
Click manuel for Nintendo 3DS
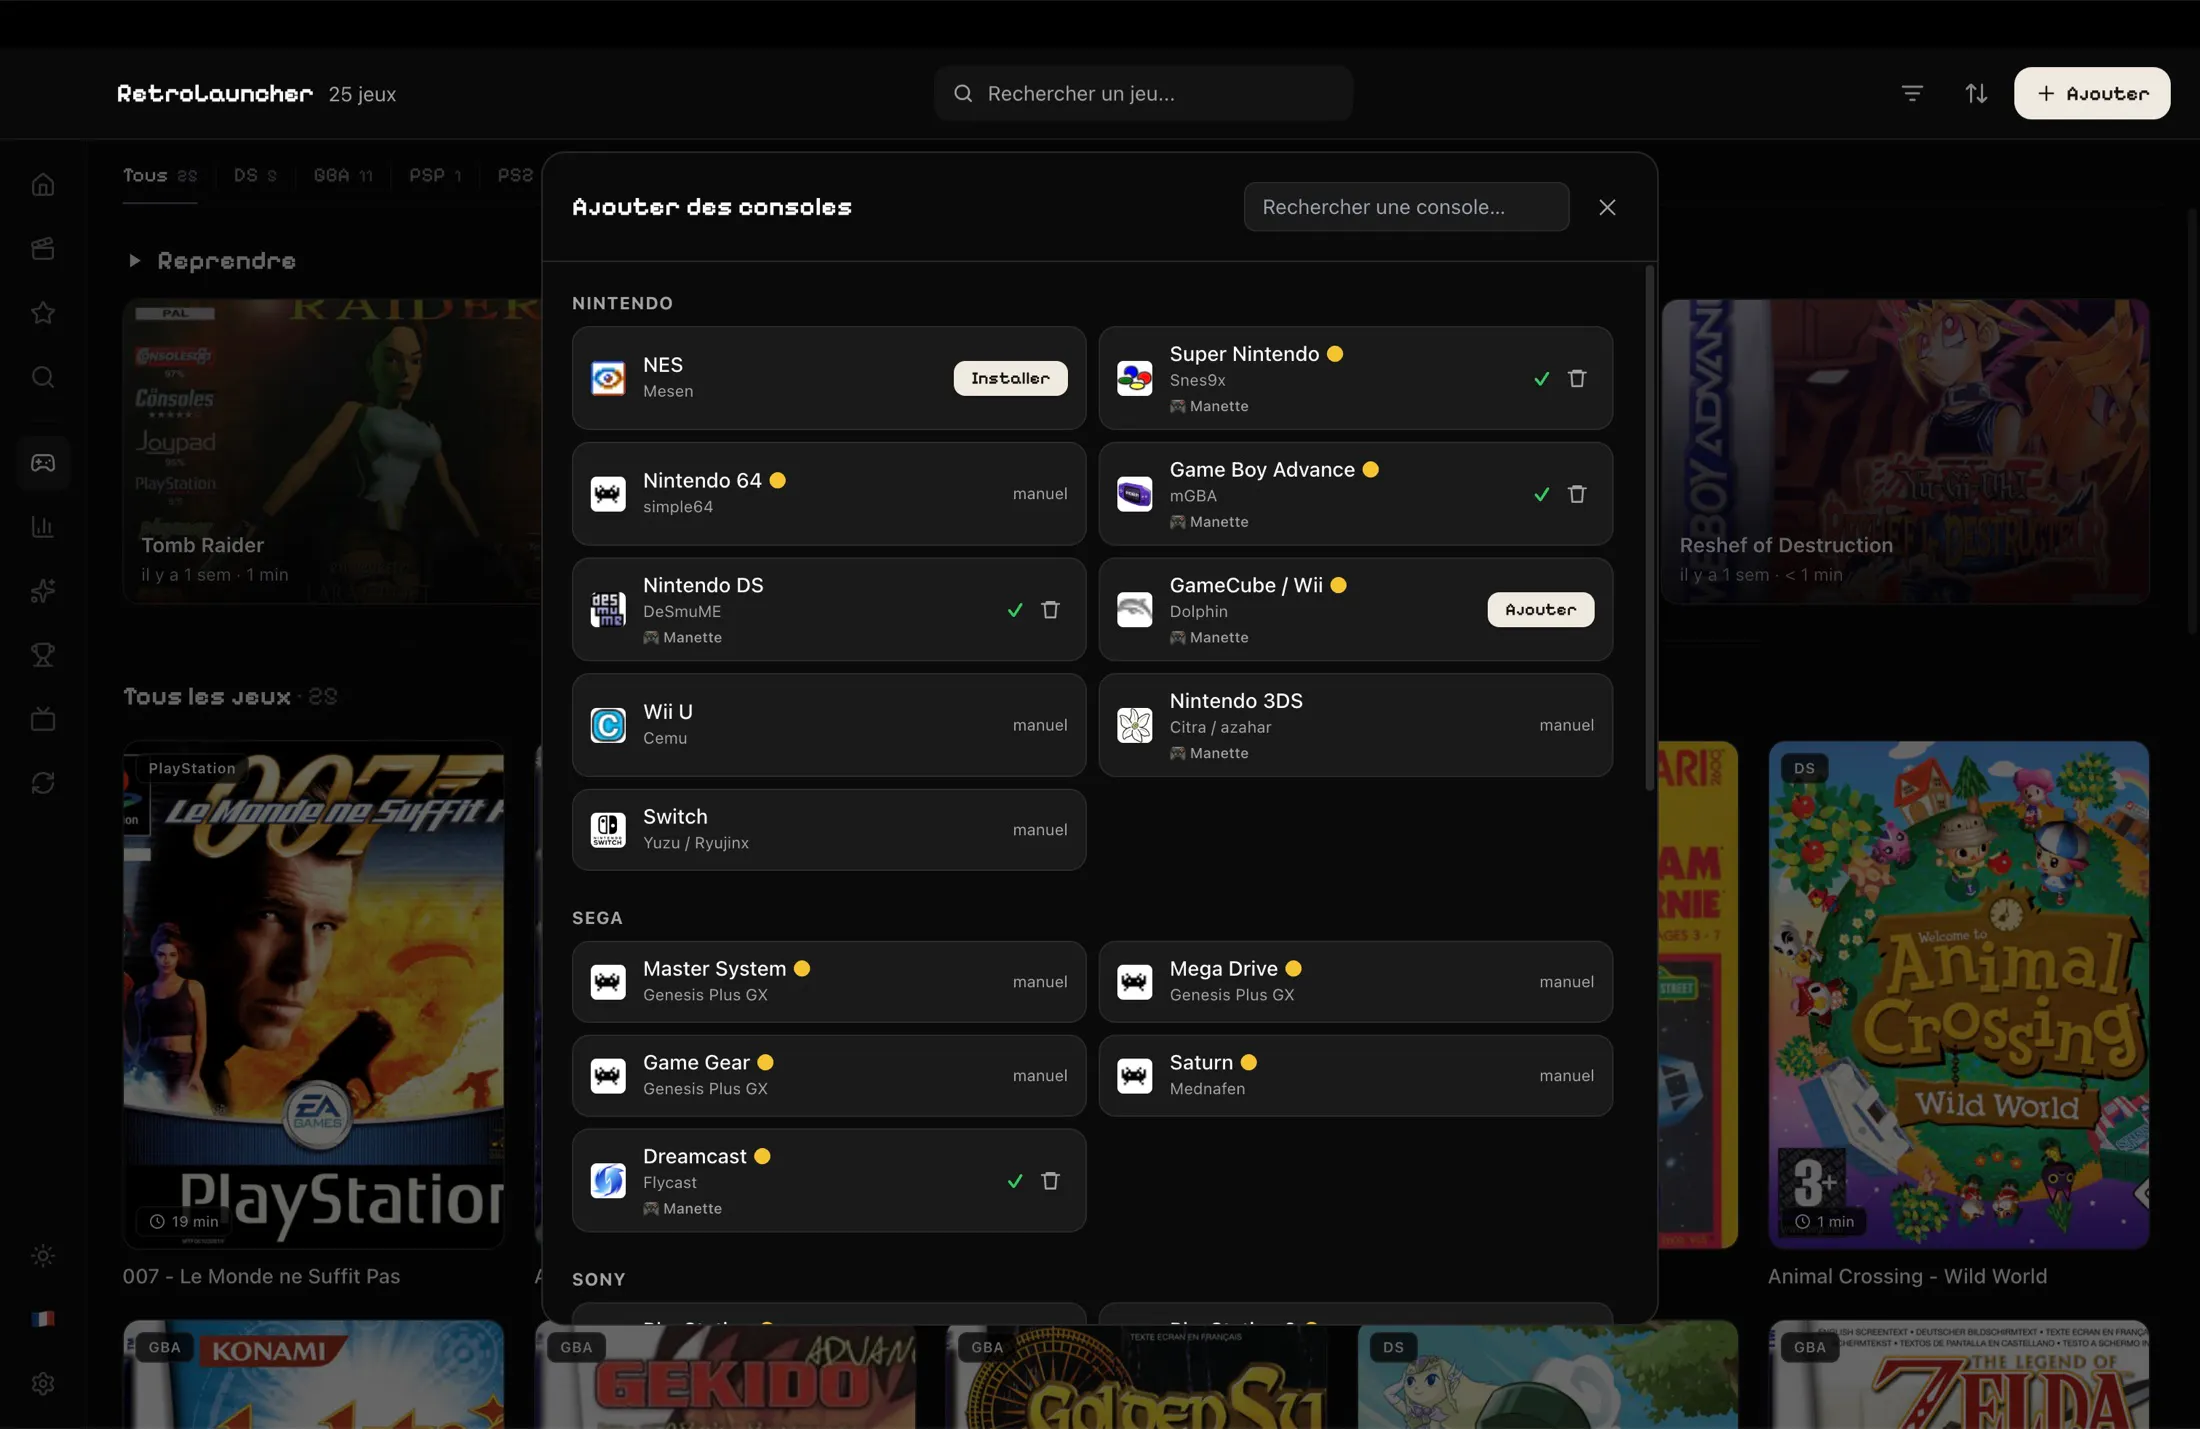coord(1567,725)
